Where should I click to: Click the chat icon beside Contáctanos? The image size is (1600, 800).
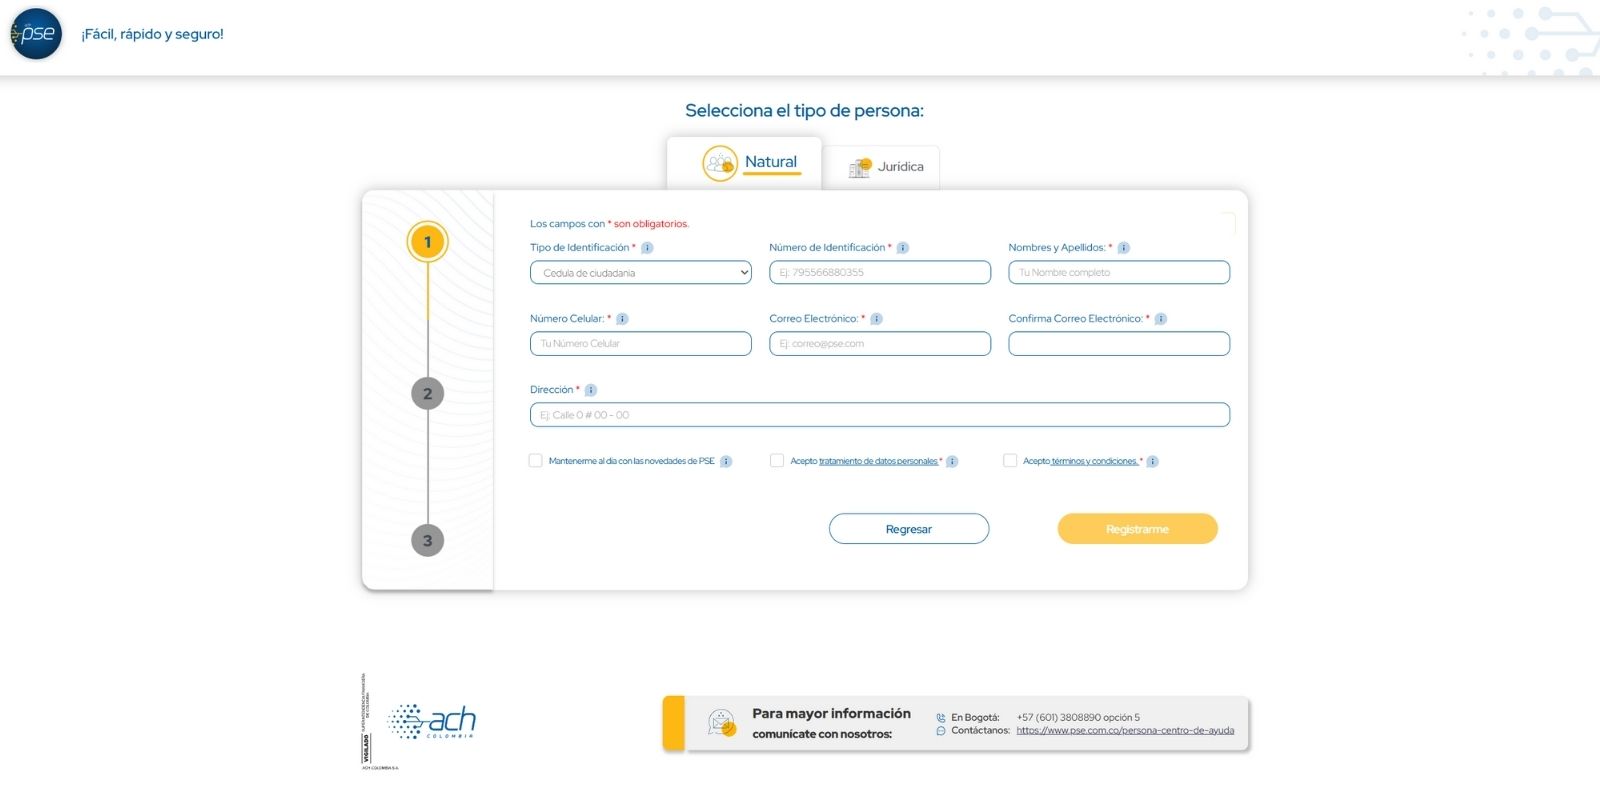pos(941,731)
